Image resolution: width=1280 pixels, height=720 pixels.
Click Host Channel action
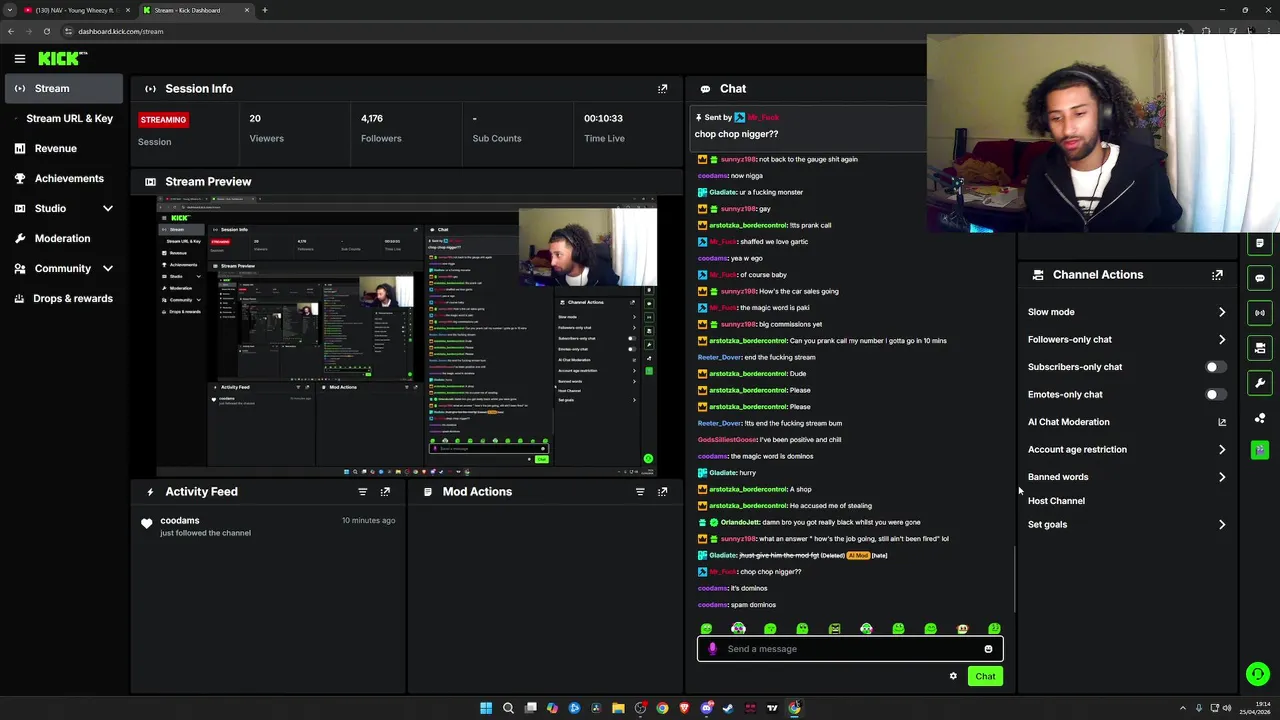[1056, 501]
